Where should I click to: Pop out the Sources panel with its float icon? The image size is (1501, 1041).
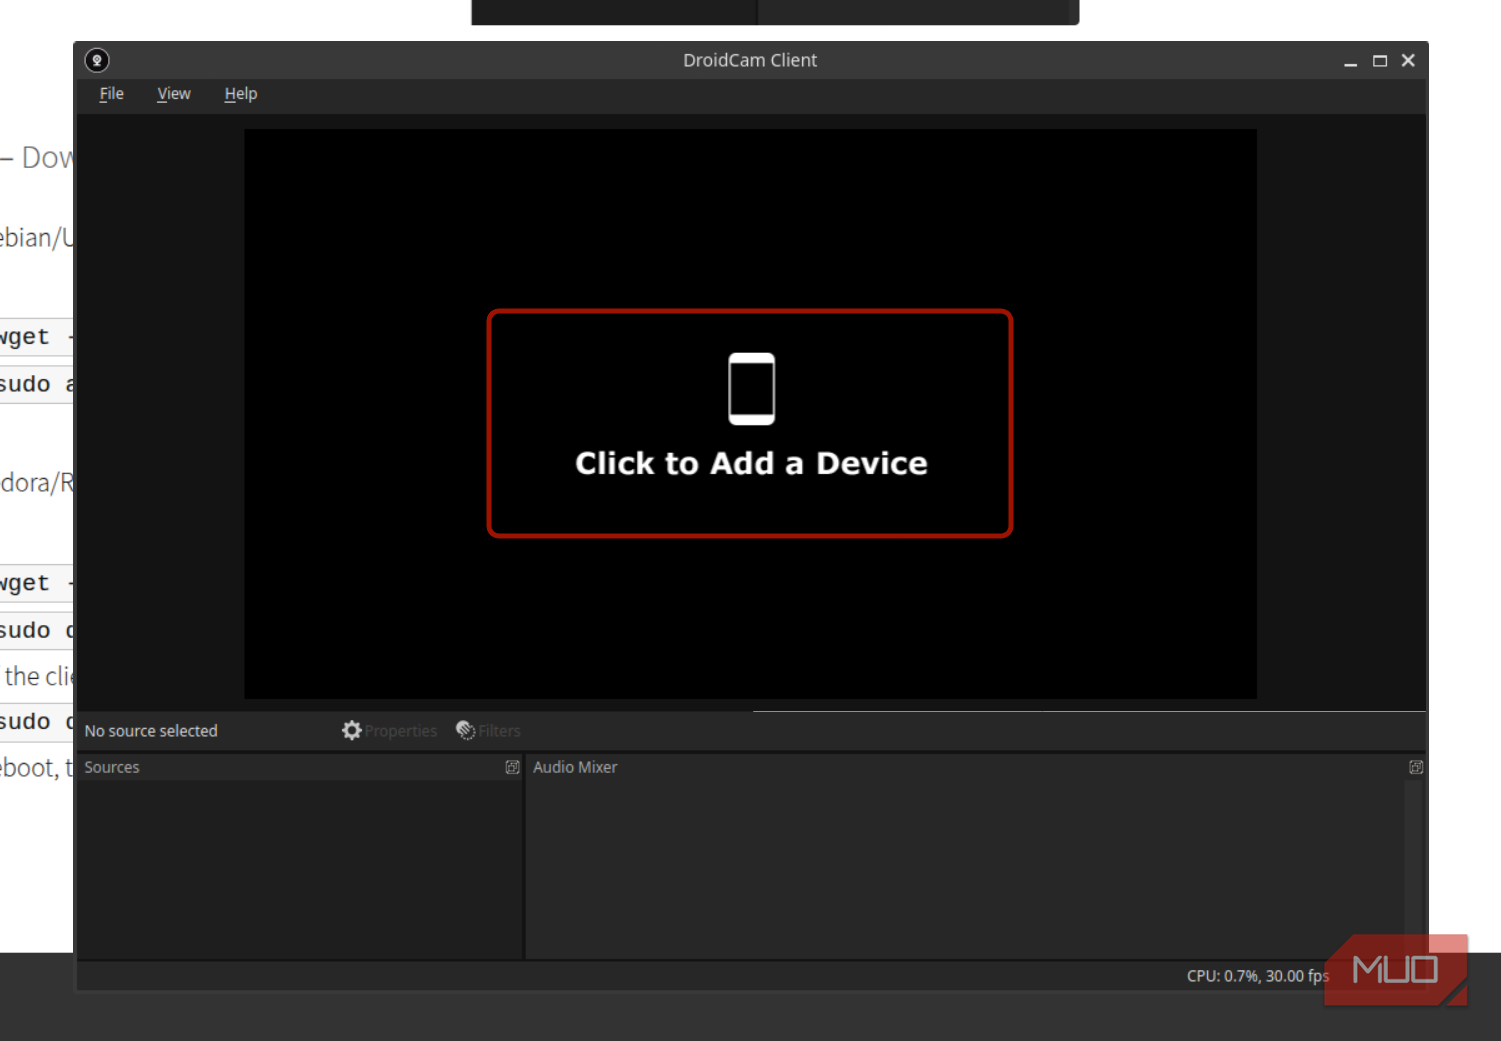coord(512,767)
